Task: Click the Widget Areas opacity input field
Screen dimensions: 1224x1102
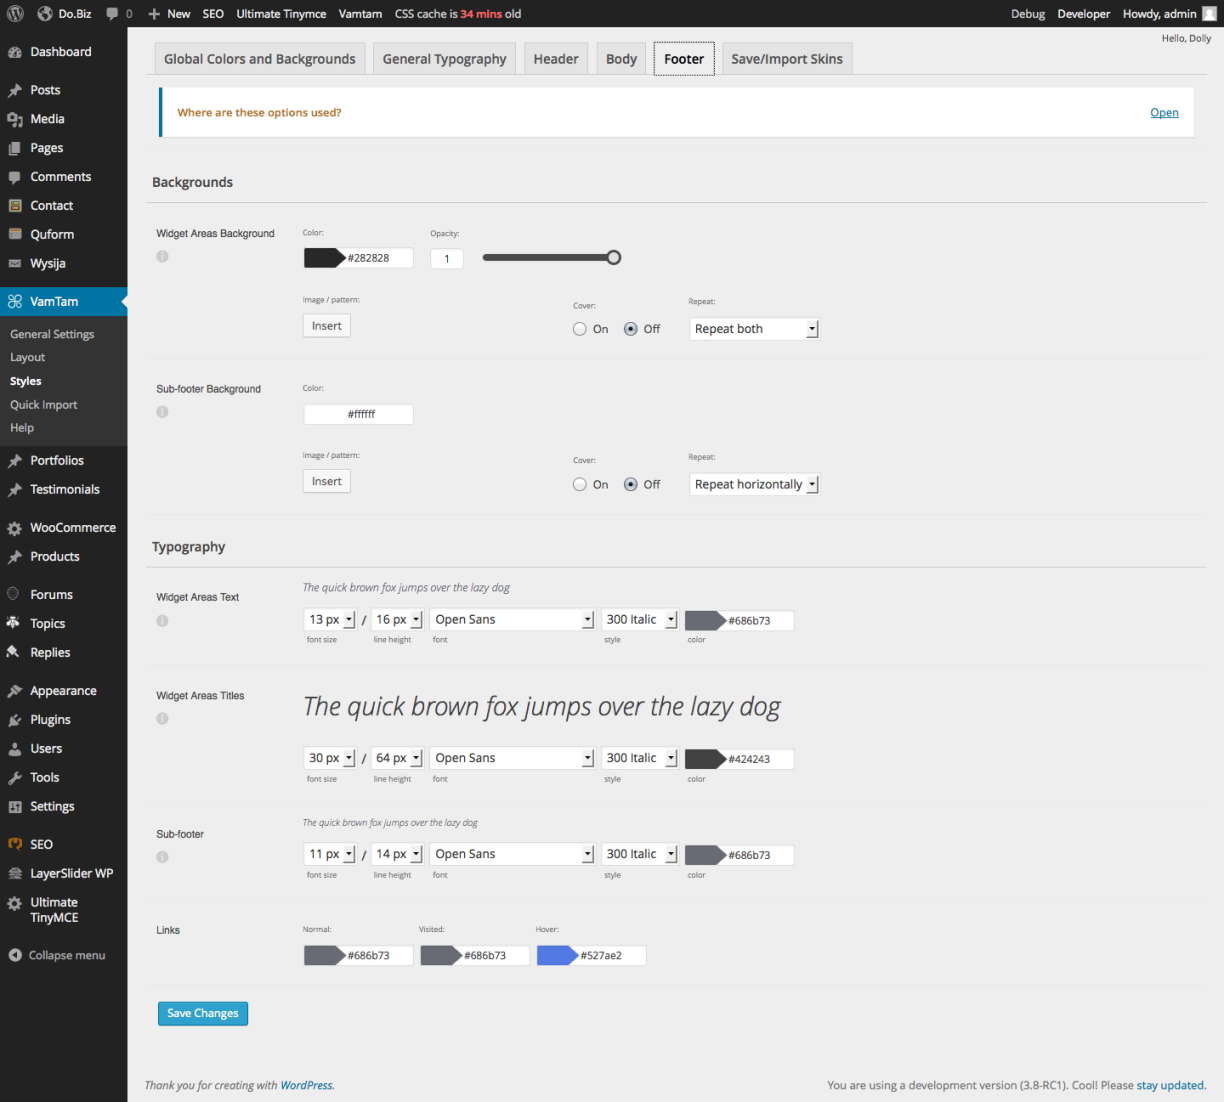Action: pyautogui.click(x=447, y=259)
